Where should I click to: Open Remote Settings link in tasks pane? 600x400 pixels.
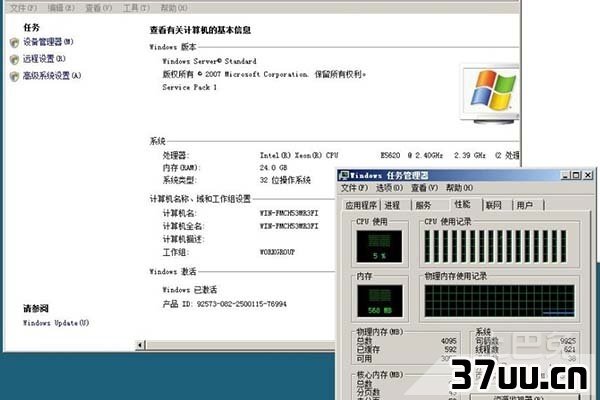pos(44,59)
